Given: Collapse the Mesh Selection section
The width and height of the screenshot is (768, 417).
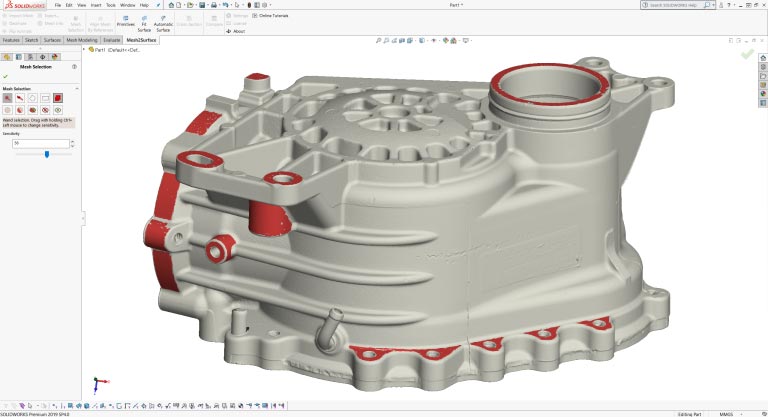Looking at the screenshot, I should pyautogui.click(x=75, y=88).
